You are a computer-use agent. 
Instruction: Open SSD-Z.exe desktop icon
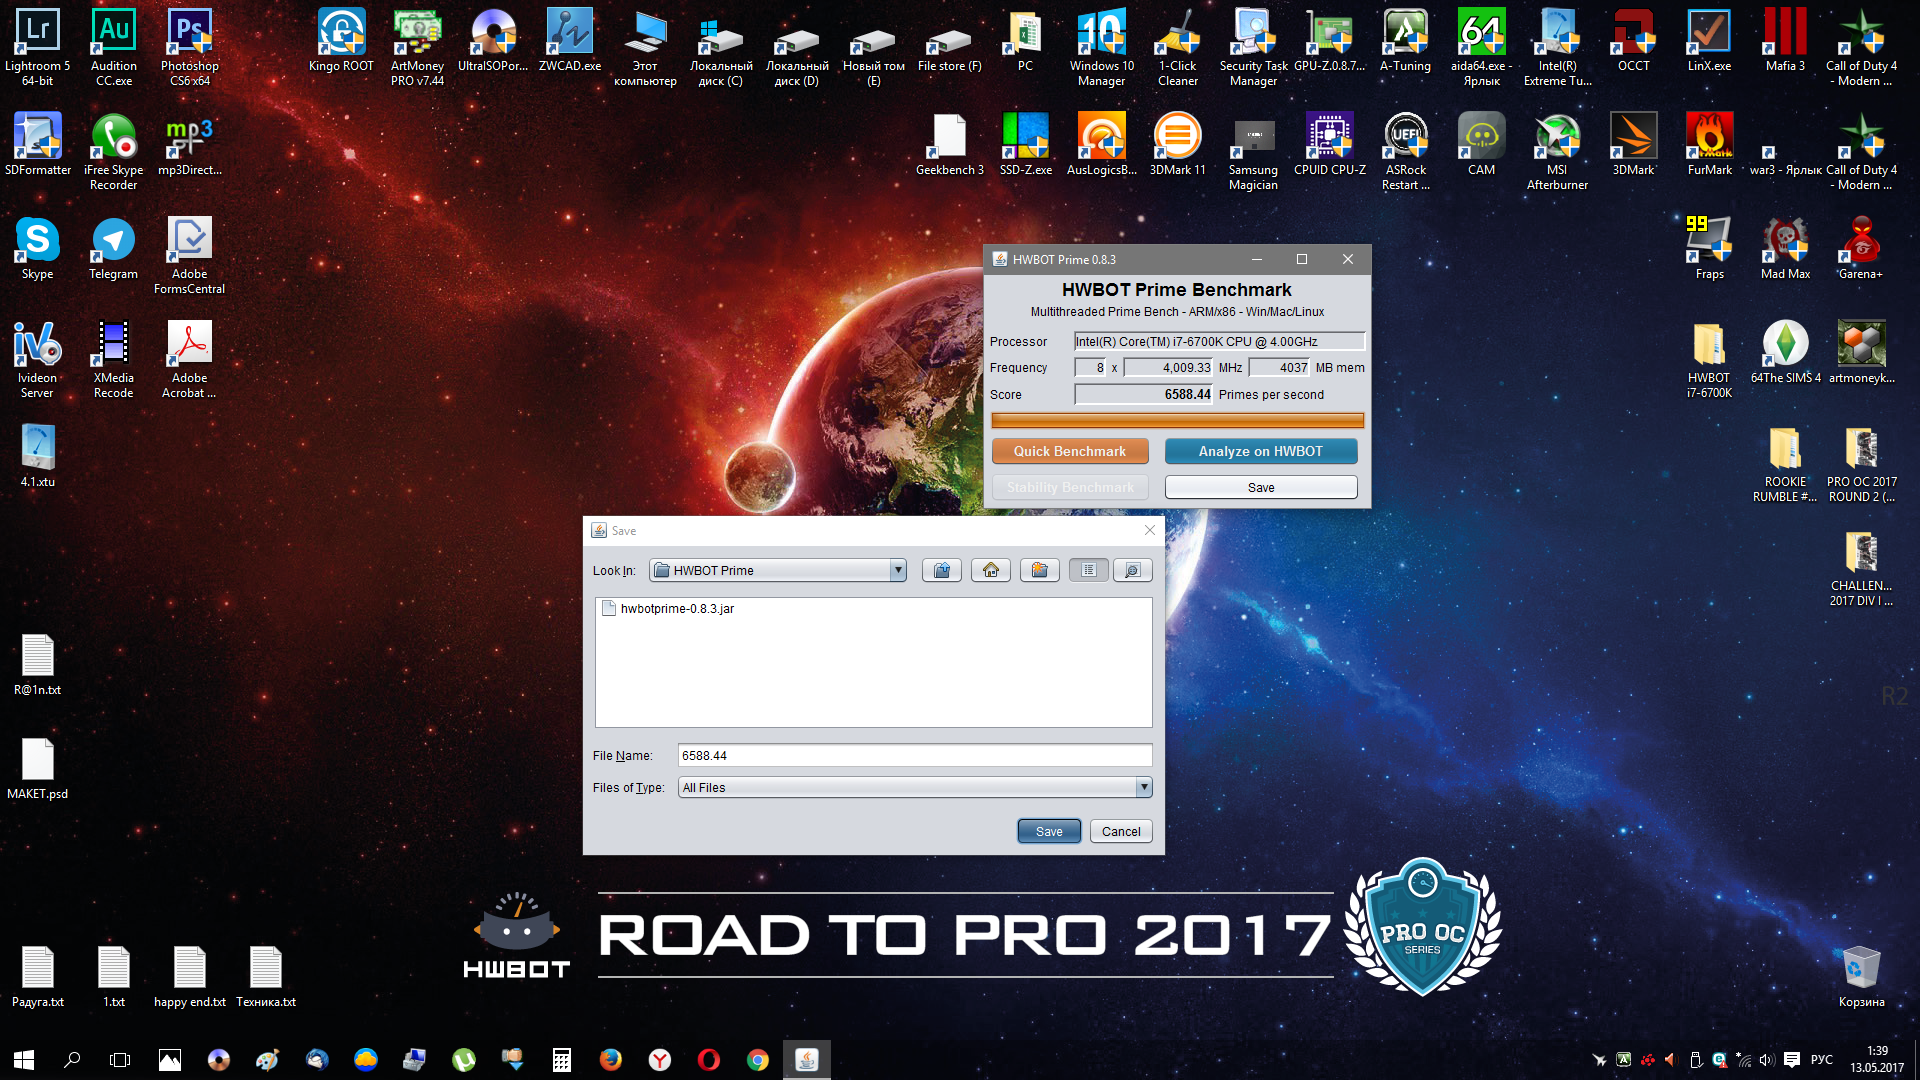pos(1026,144)
